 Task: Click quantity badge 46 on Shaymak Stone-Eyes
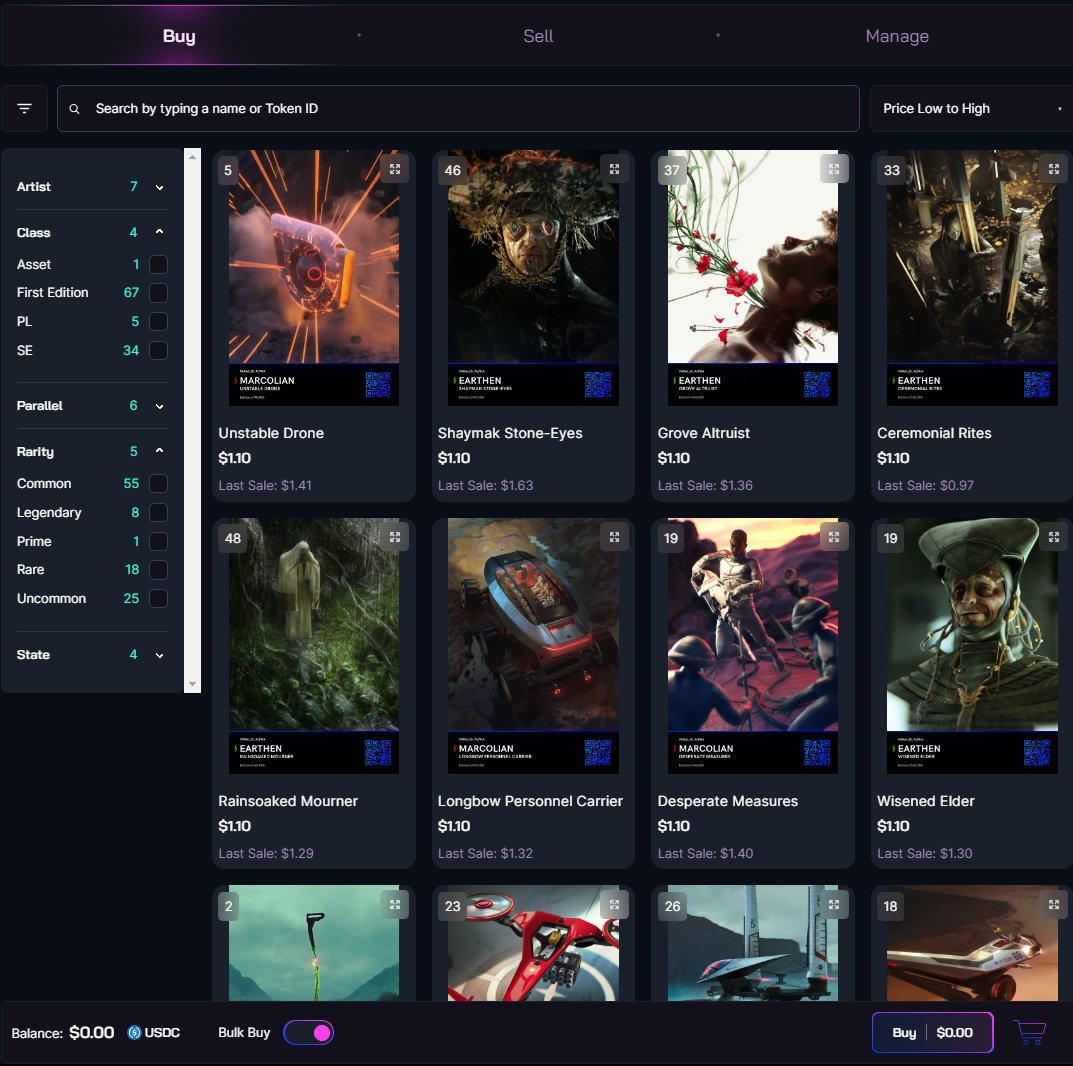point(452,170)
